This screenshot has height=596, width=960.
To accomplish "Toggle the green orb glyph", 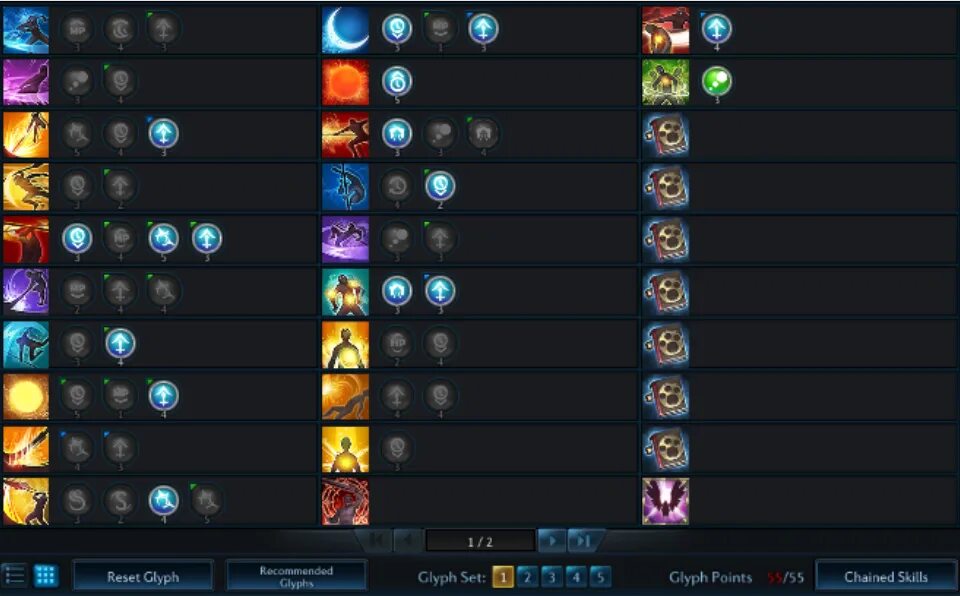I will click(x=716, y=81).
